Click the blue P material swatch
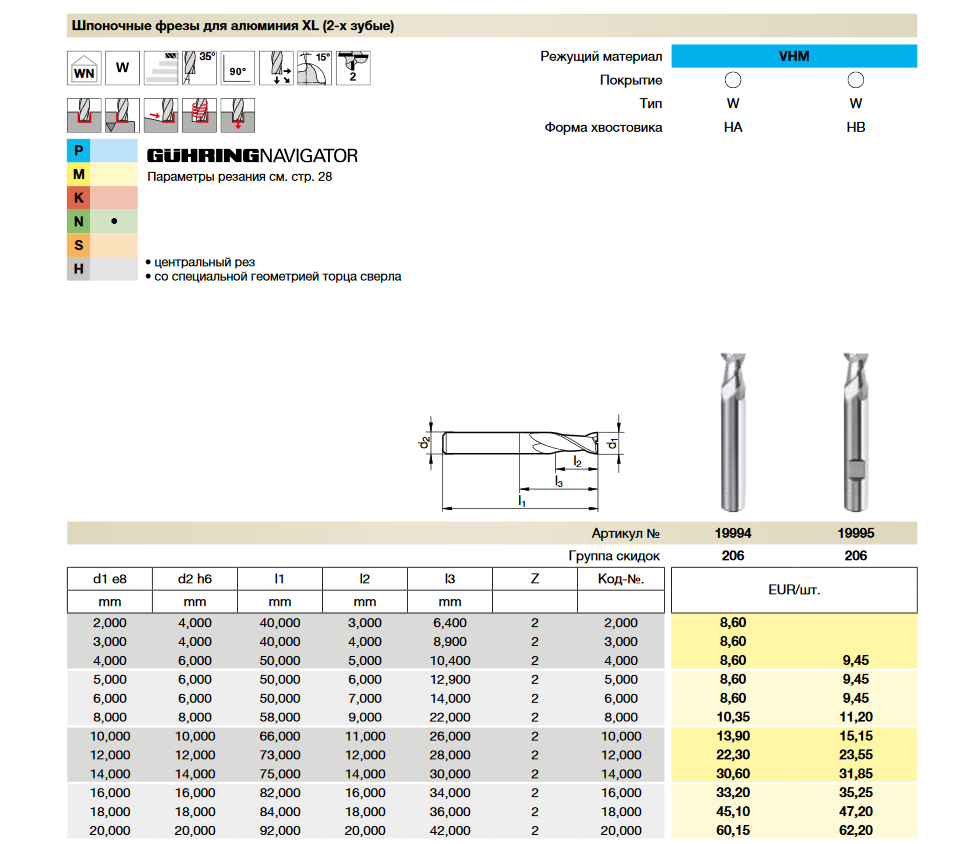 [x=79, y=152]
